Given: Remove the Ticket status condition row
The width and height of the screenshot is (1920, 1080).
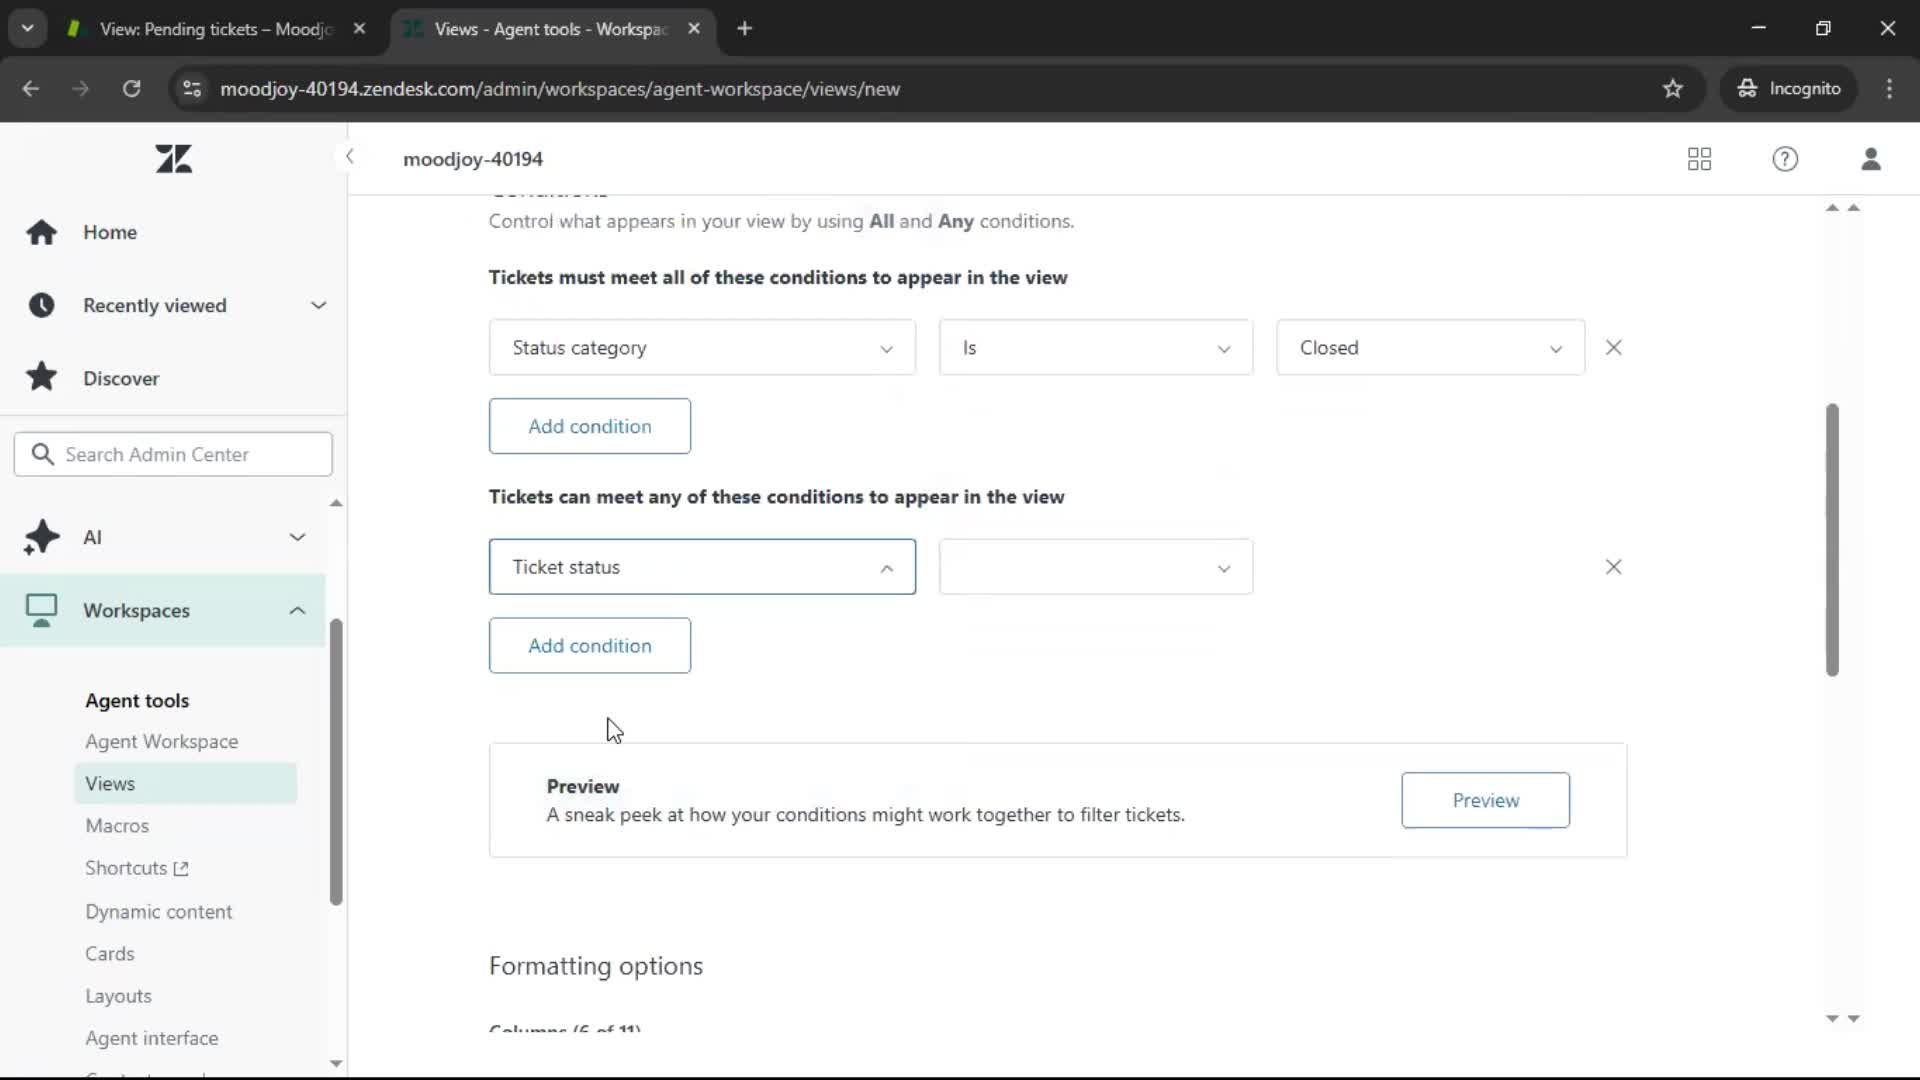Looking at the screenshot, I should pos(1613,567).
